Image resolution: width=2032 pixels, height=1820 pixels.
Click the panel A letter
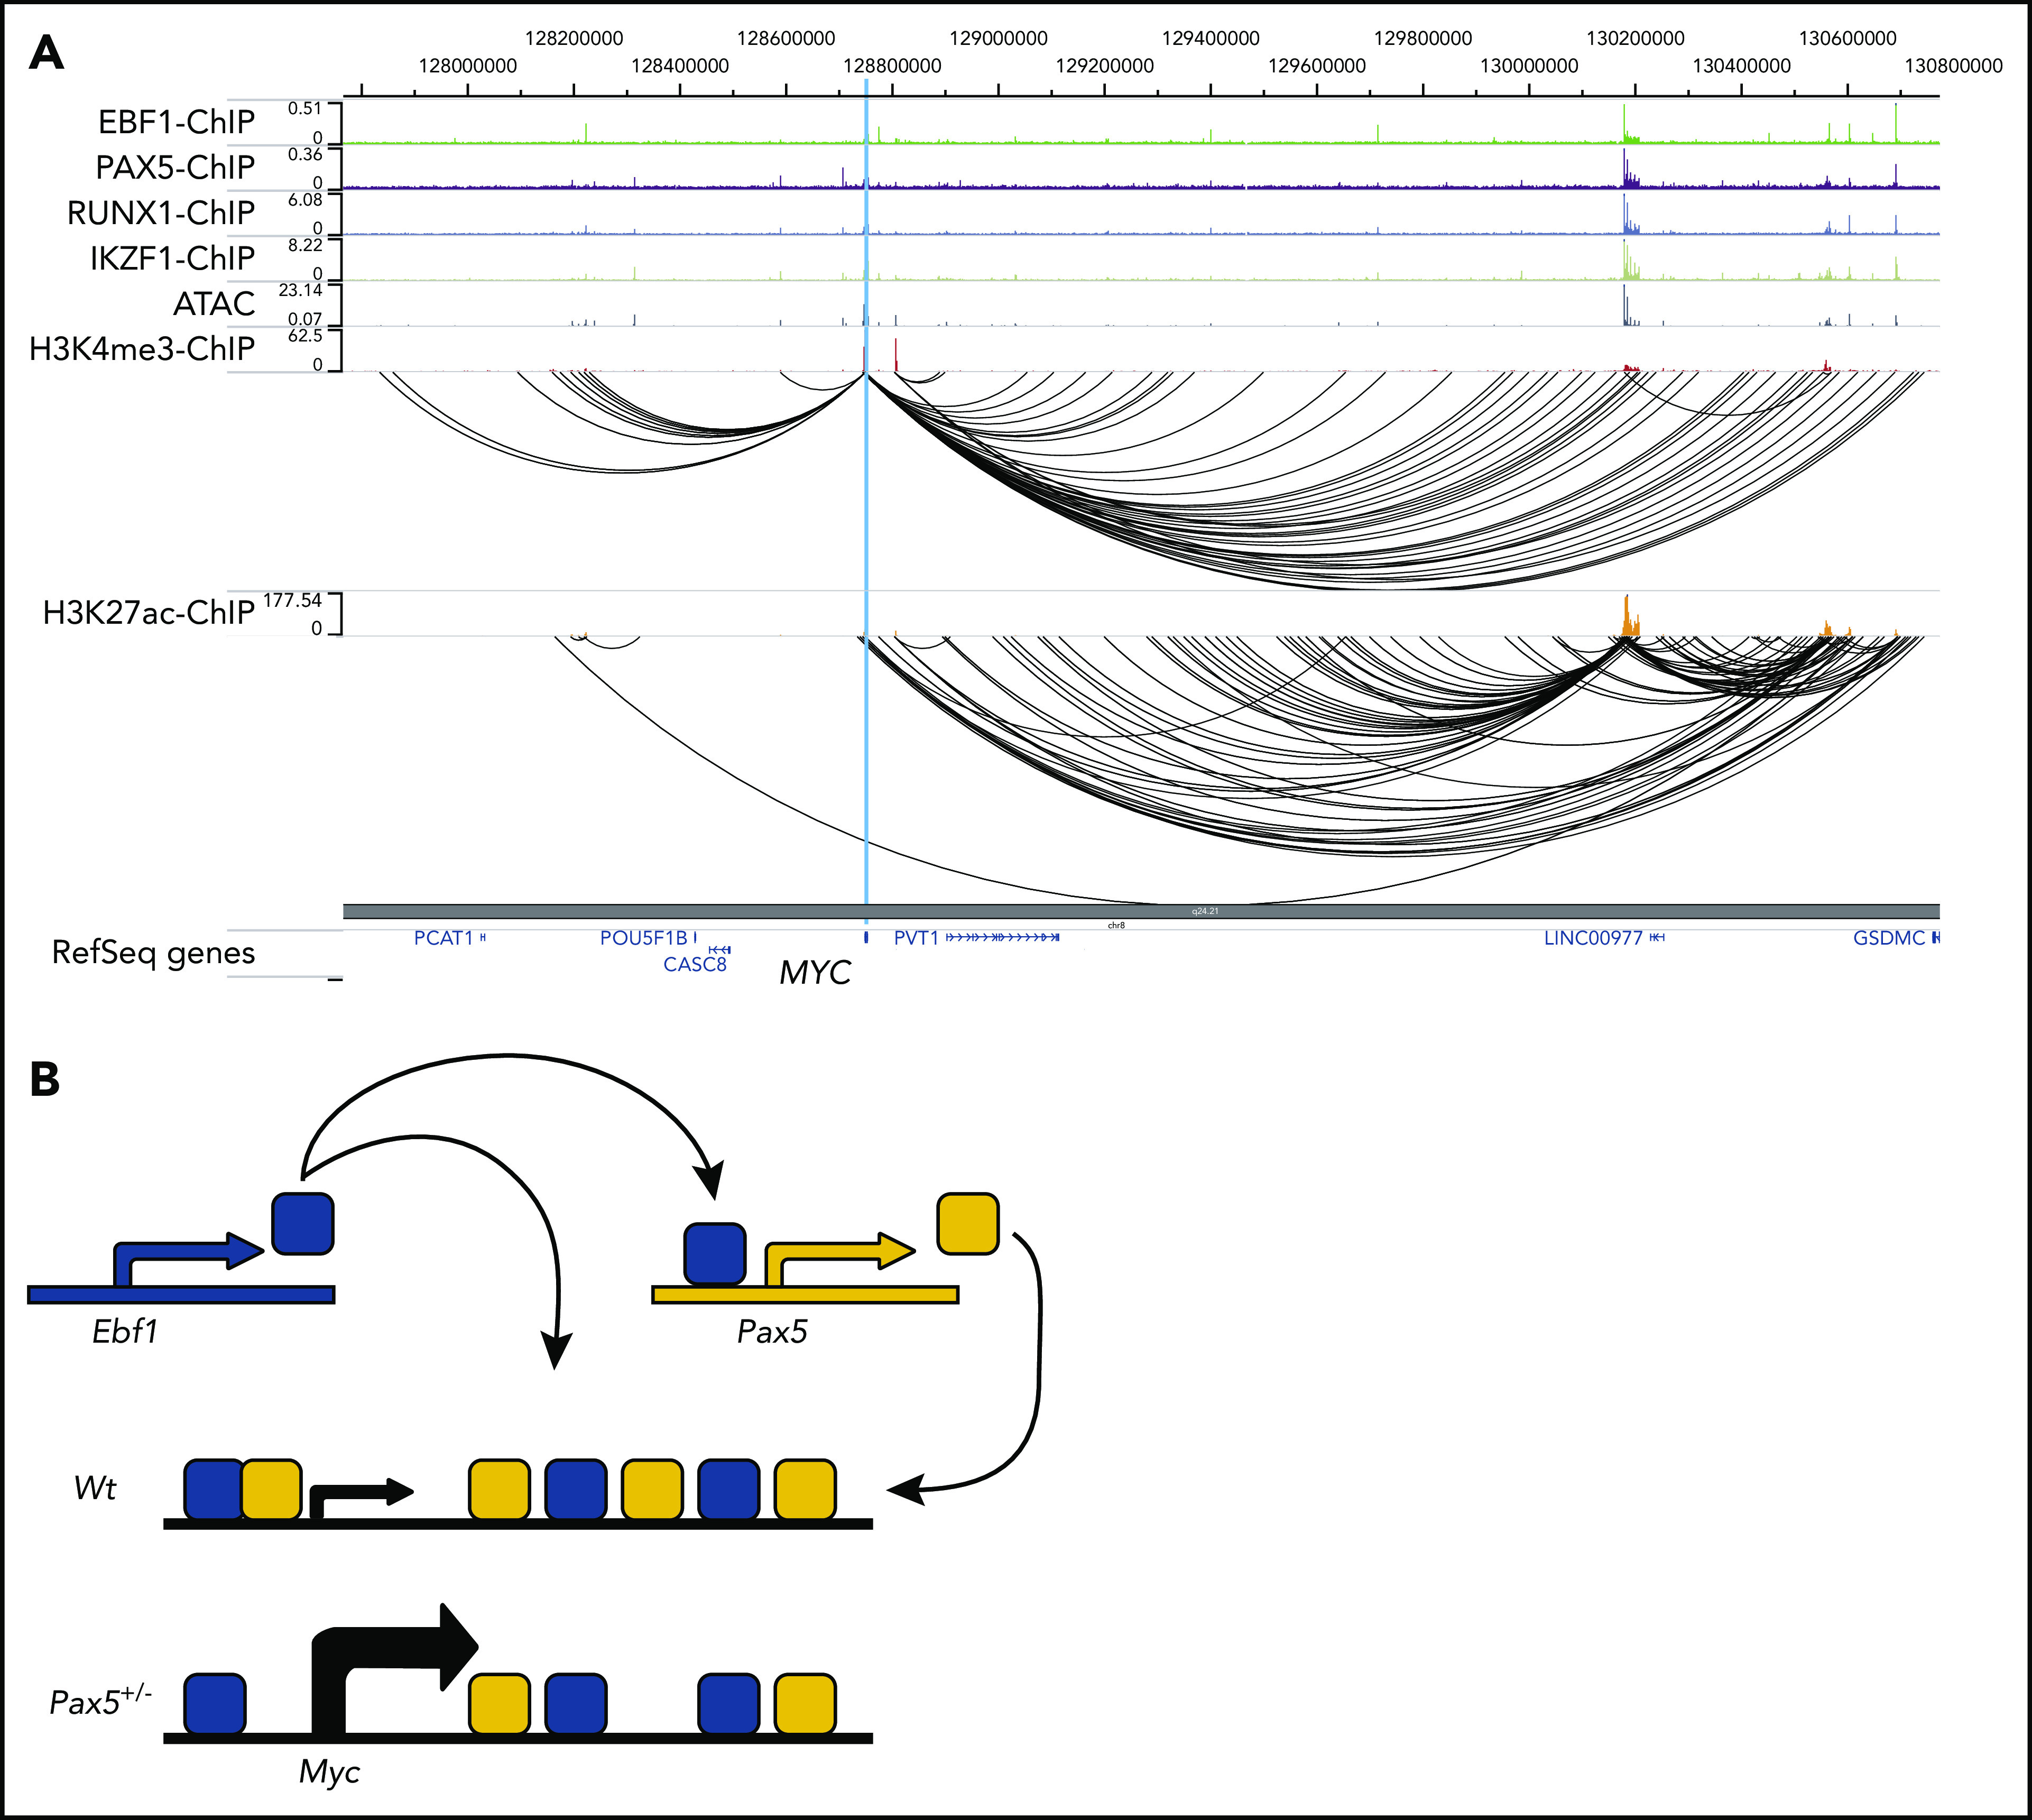(x=46, y=53)
